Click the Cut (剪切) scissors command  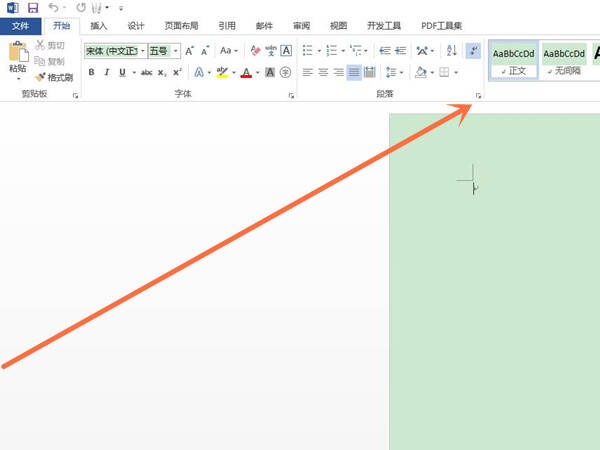[x=49, y=45]
